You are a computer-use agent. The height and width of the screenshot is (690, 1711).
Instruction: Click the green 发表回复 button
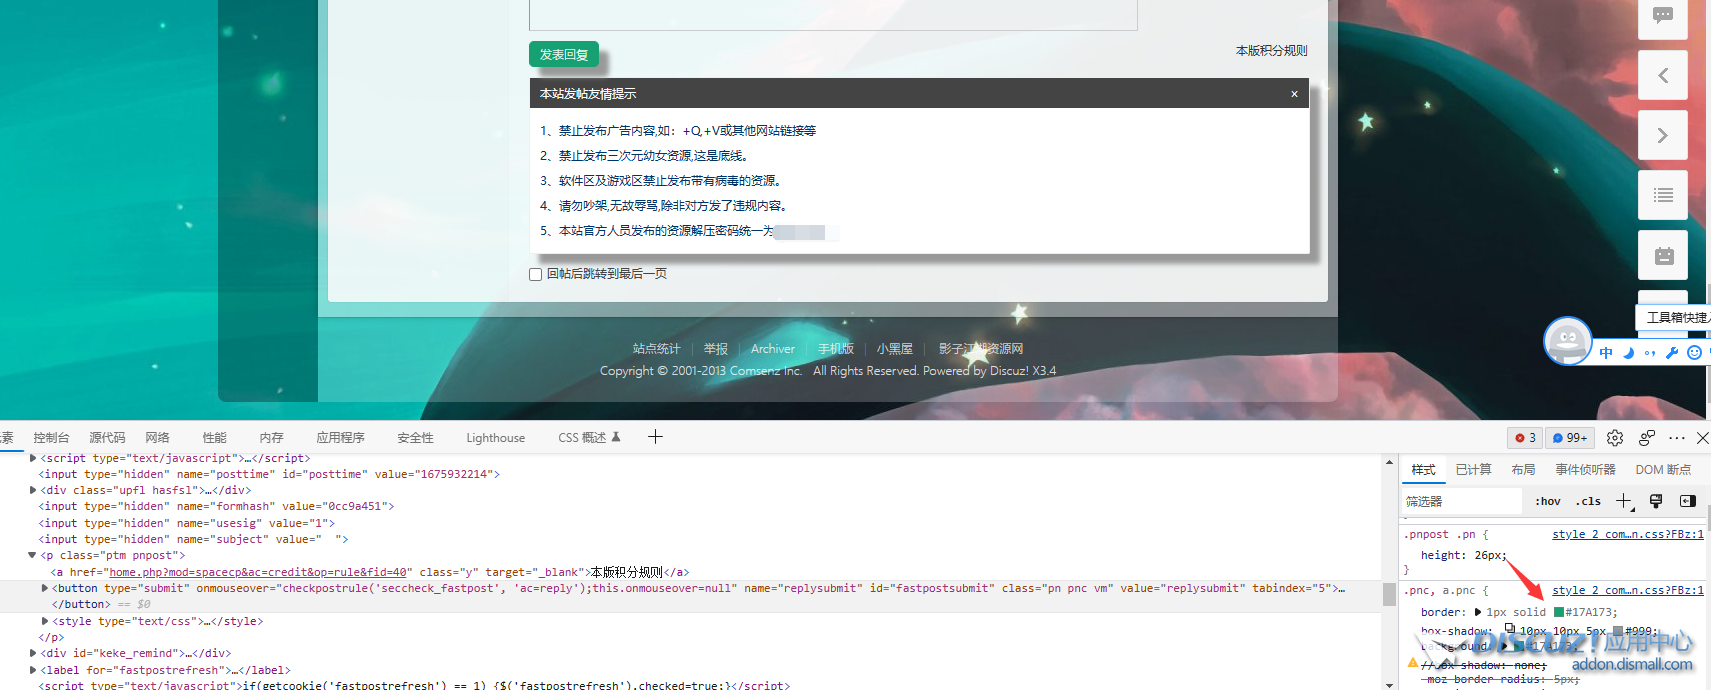tap(564, 55)
